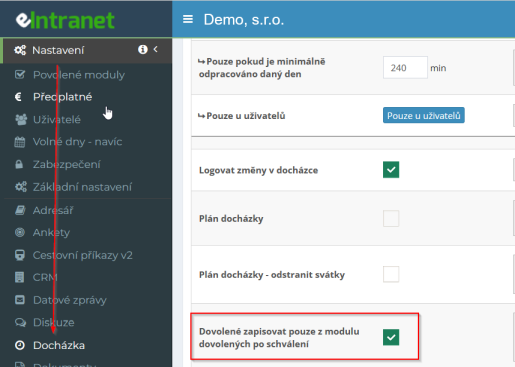515x367 pixels.
Task: Click the 'Plán docházky - odstranit svátky' label
Action: pyautogui.click(x=272, y=275)
